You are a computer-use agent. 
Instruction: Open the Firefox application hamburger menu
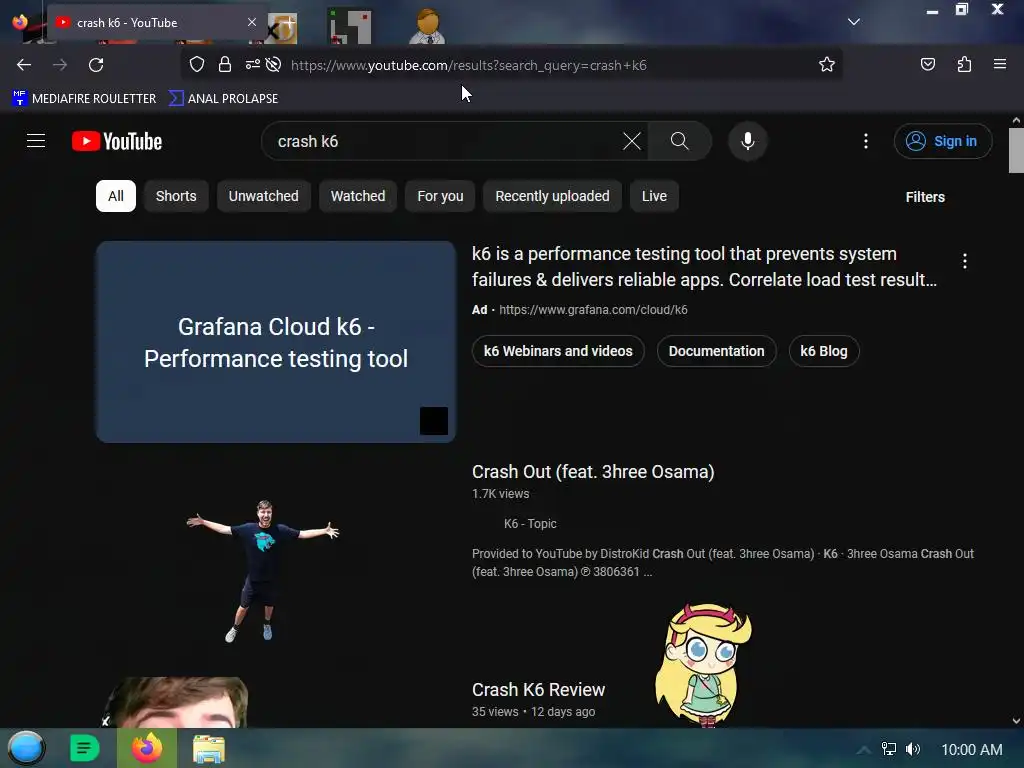tap(999, 64)
